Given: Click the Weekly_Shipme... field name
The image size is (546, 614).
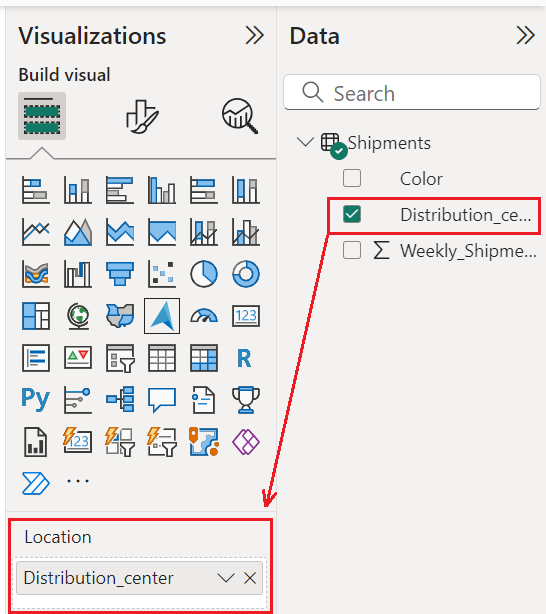Looking at the screenshot, I should tap(468, 251).
